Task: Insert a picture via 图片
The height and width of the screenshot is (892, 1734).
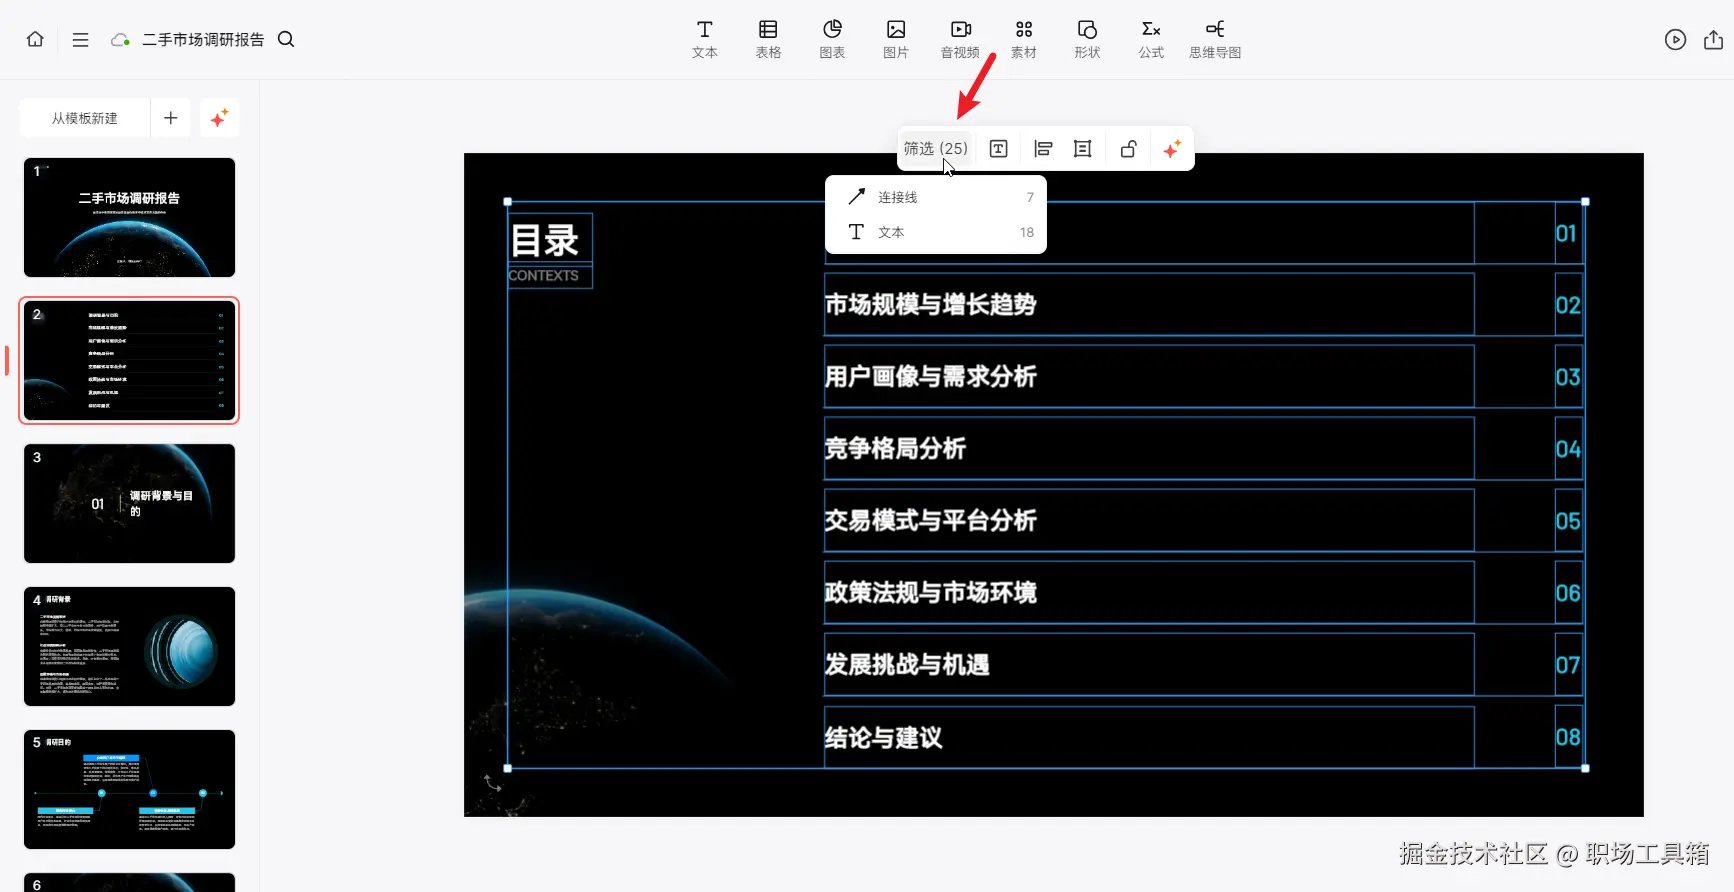Action: tap(896, 39)
